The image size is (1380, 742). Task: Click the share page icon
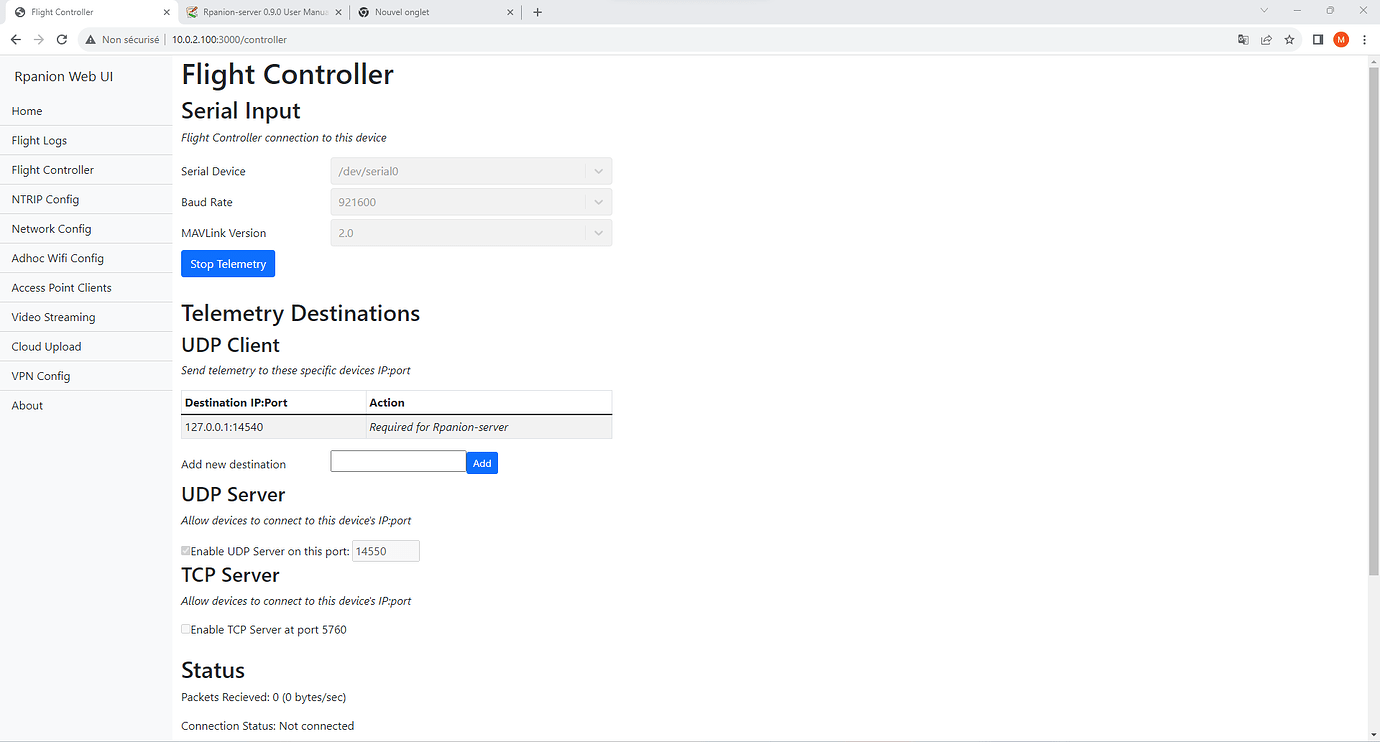click(x=1266, y=40)
